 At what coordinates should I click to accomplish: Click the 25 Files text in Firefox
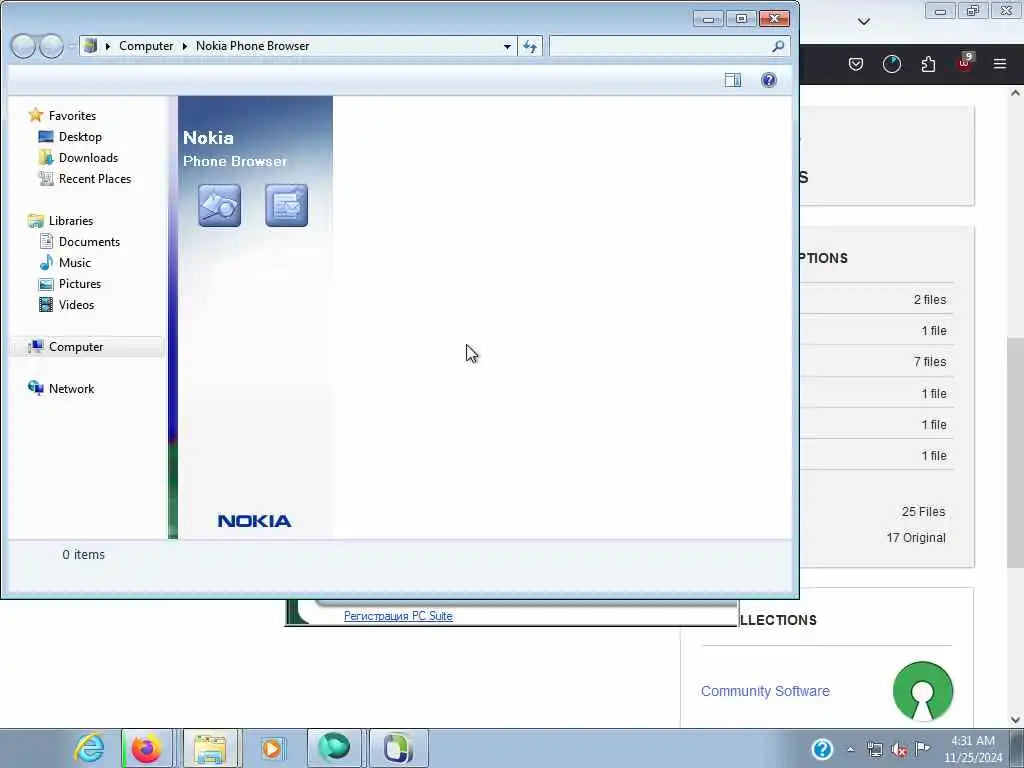923,511
